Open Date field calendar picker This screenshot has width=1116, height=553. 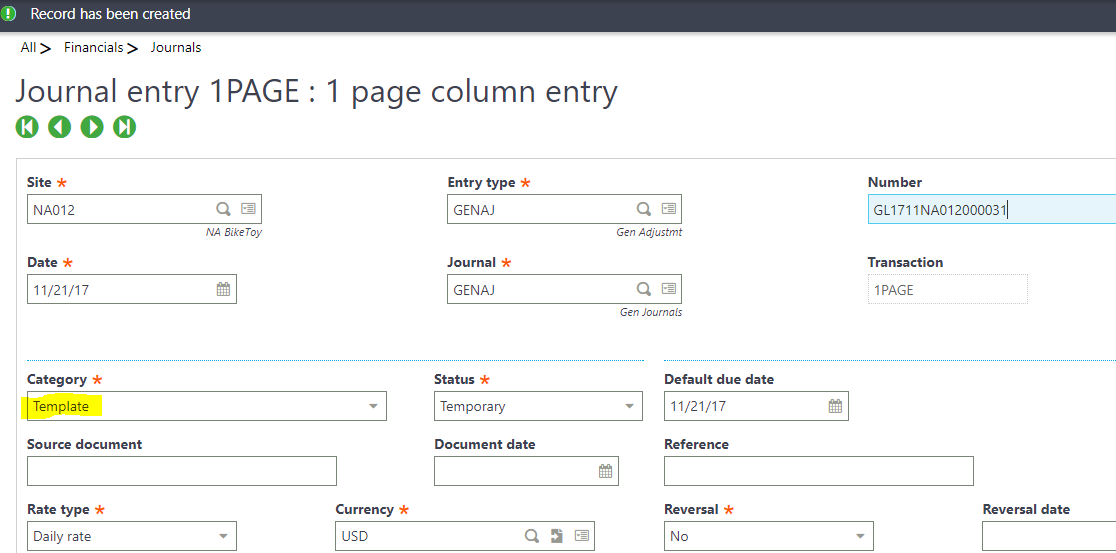223,289
